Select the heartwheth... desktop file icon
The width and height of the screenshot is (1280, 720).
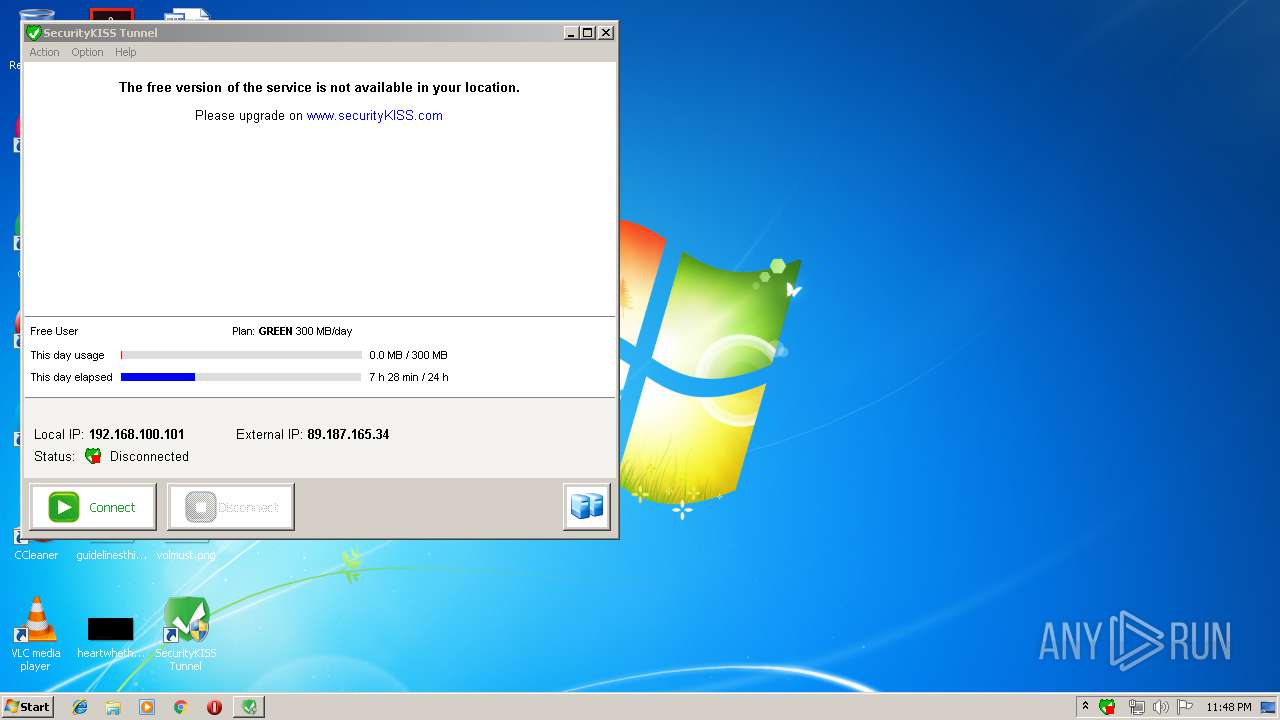pyautogui.click(x=110, y=629)
